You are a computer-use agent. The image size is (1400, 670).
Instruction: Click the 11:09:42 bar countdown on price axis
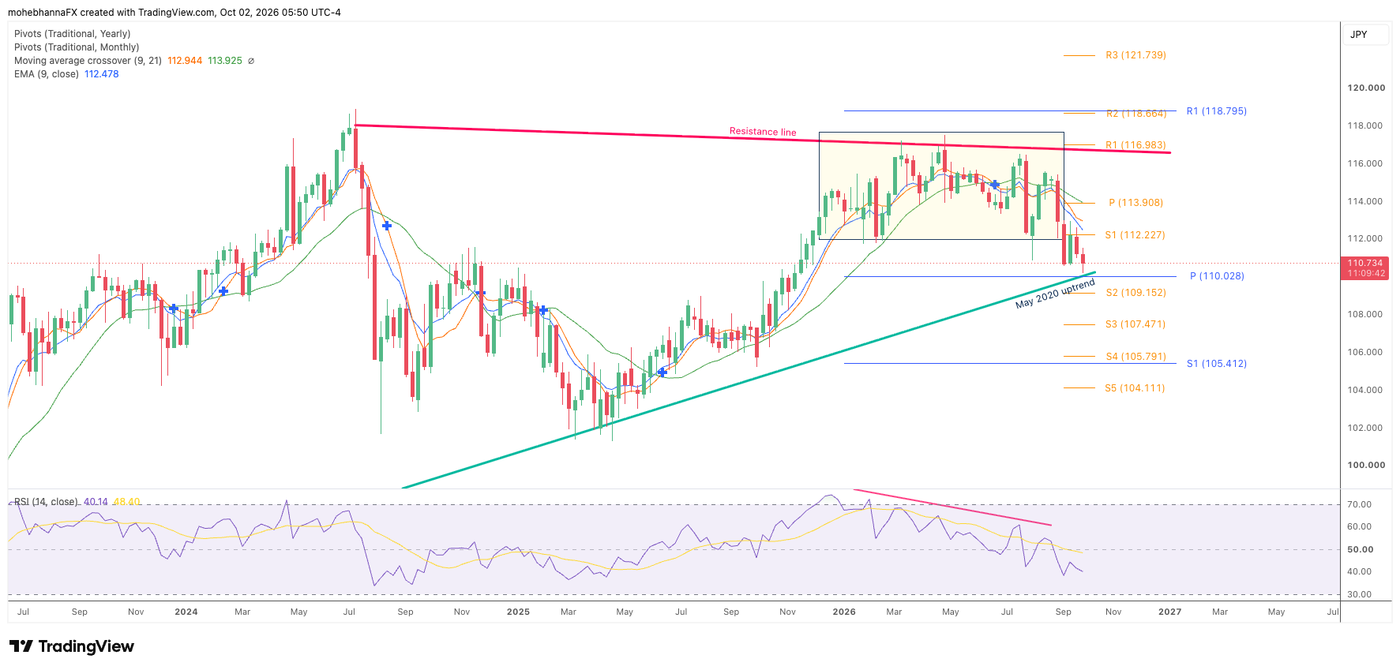point(1367,272)
